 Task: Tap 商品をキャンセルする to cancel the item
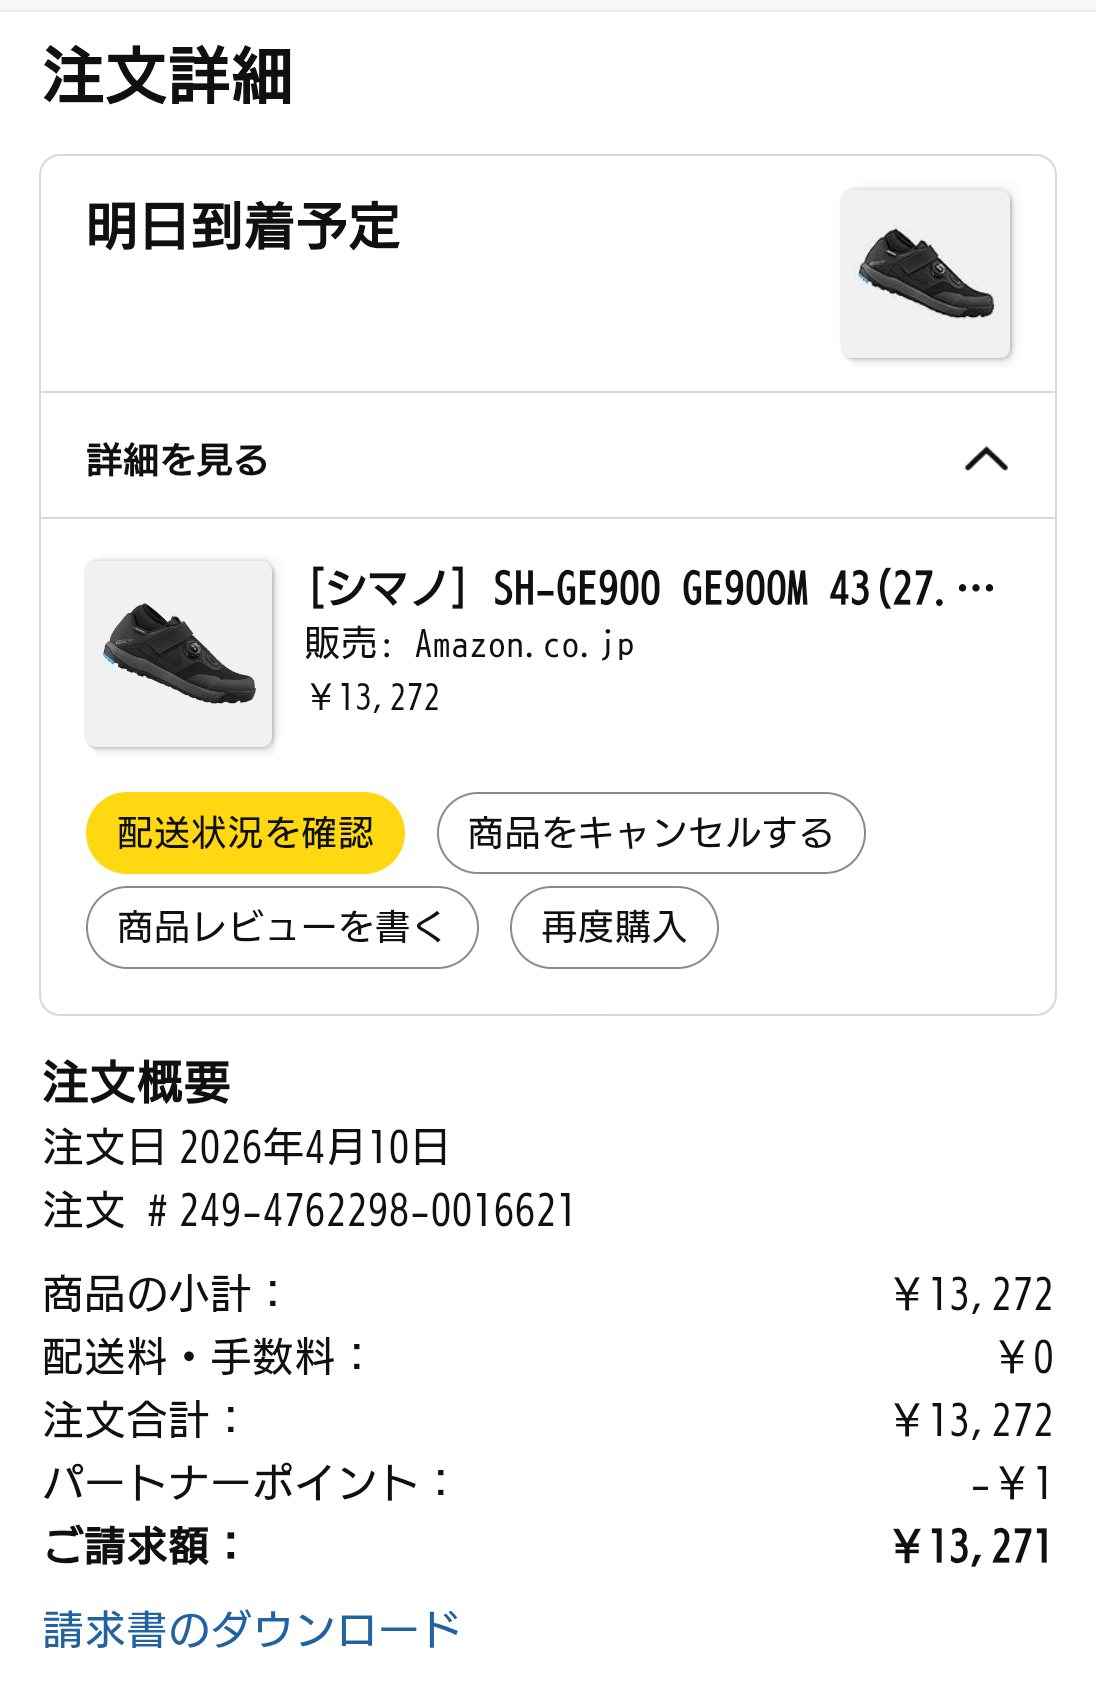pos(650,833)
